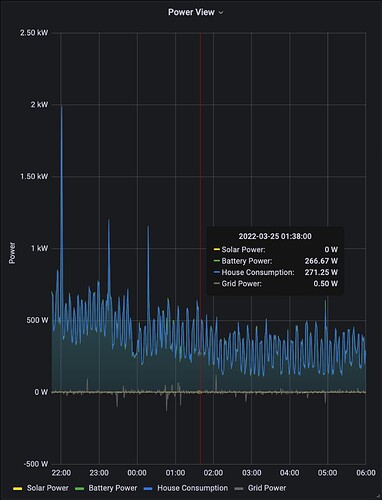This screenshot has height=500, width=382.
Task: Click the 03:00 time axis label
Action: pos(251,473)
